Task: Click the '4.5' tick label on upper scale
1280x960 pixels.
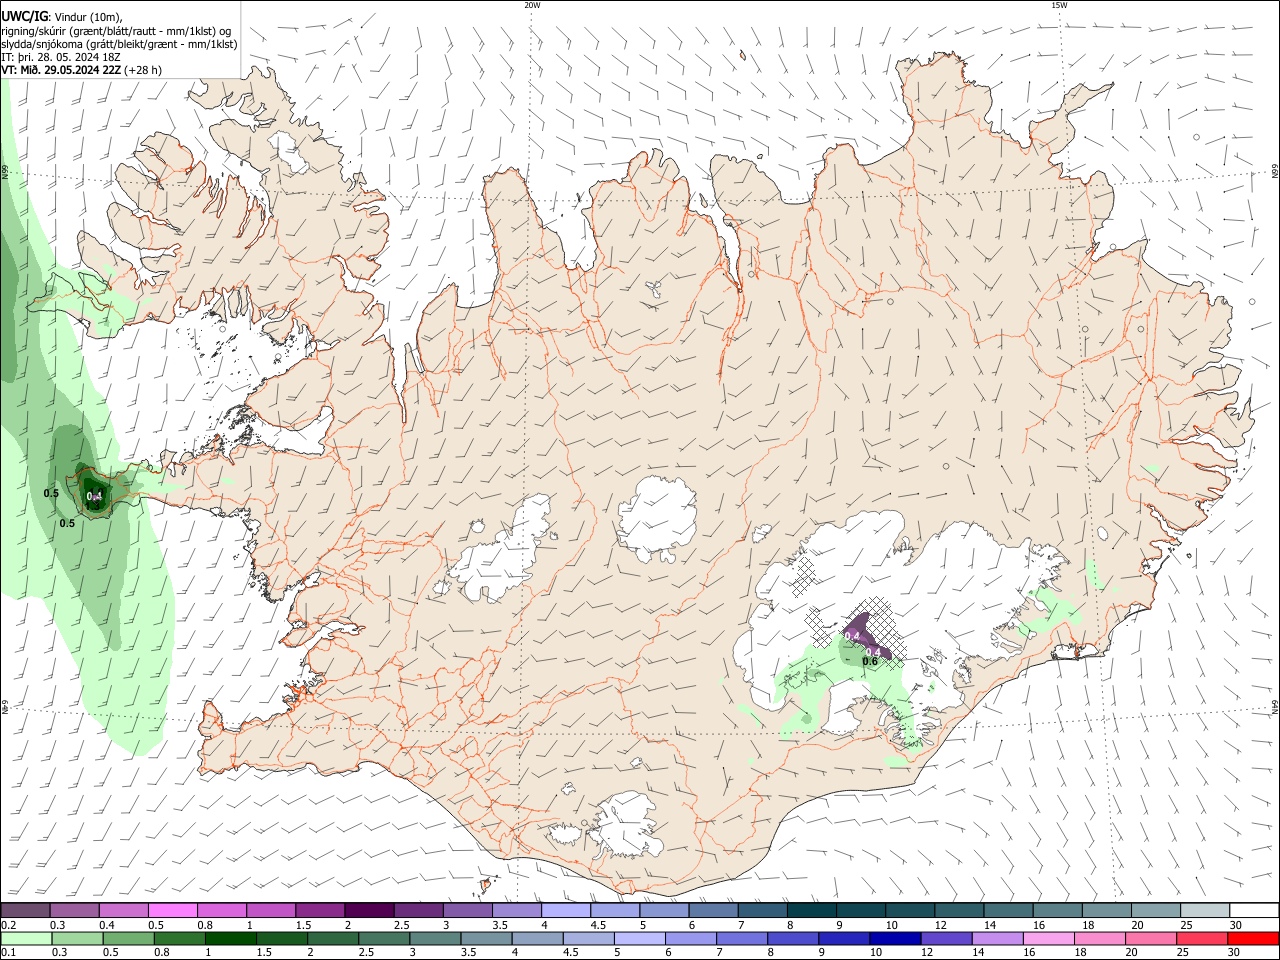Action: coord(598,925)
